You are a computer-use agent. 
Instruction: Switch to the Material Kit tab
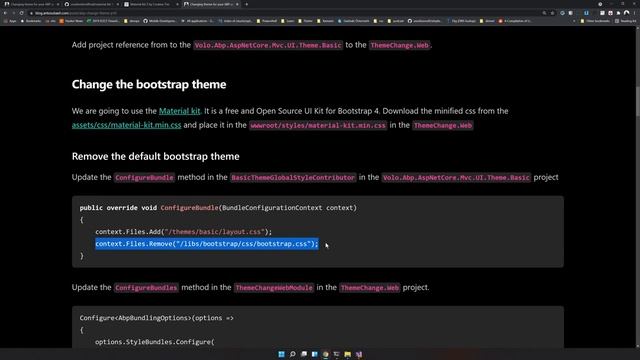point(150,4)
